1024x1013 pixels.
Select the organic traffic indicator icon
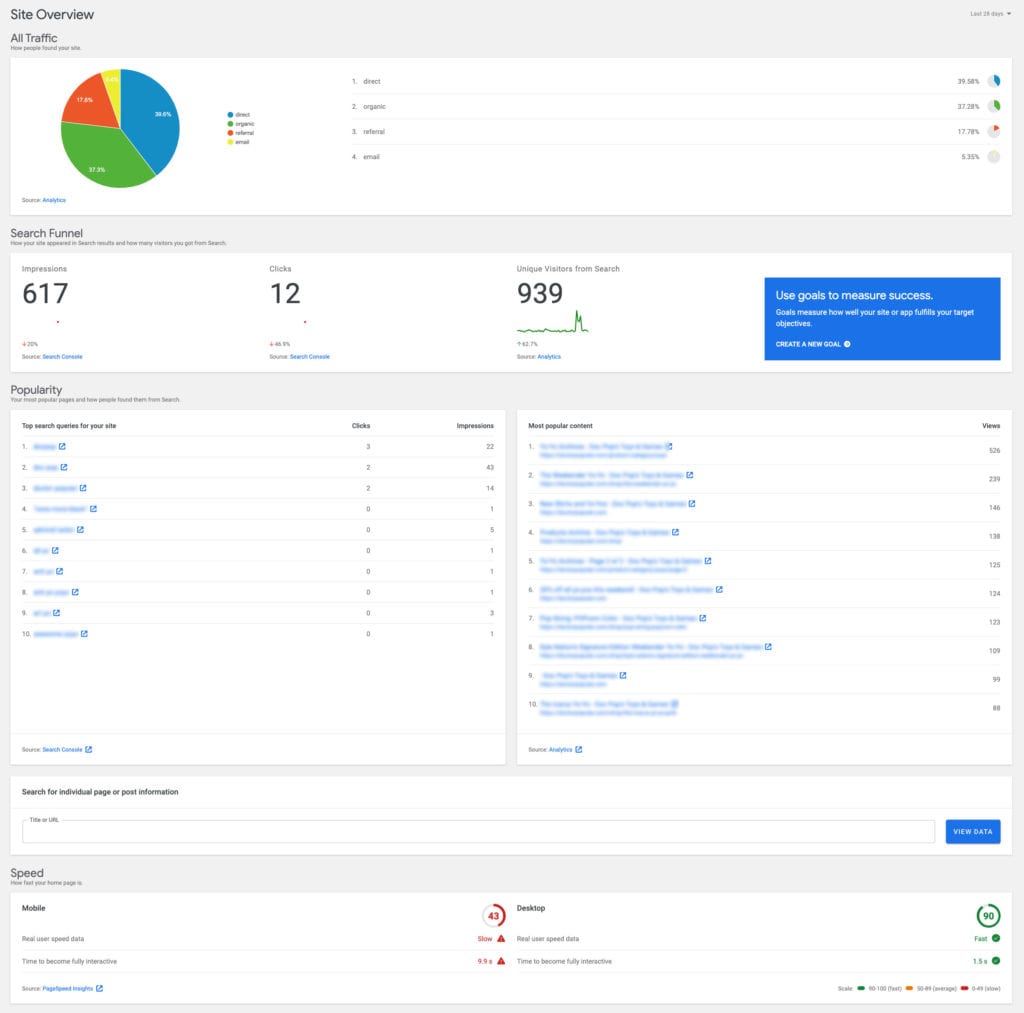994,106
